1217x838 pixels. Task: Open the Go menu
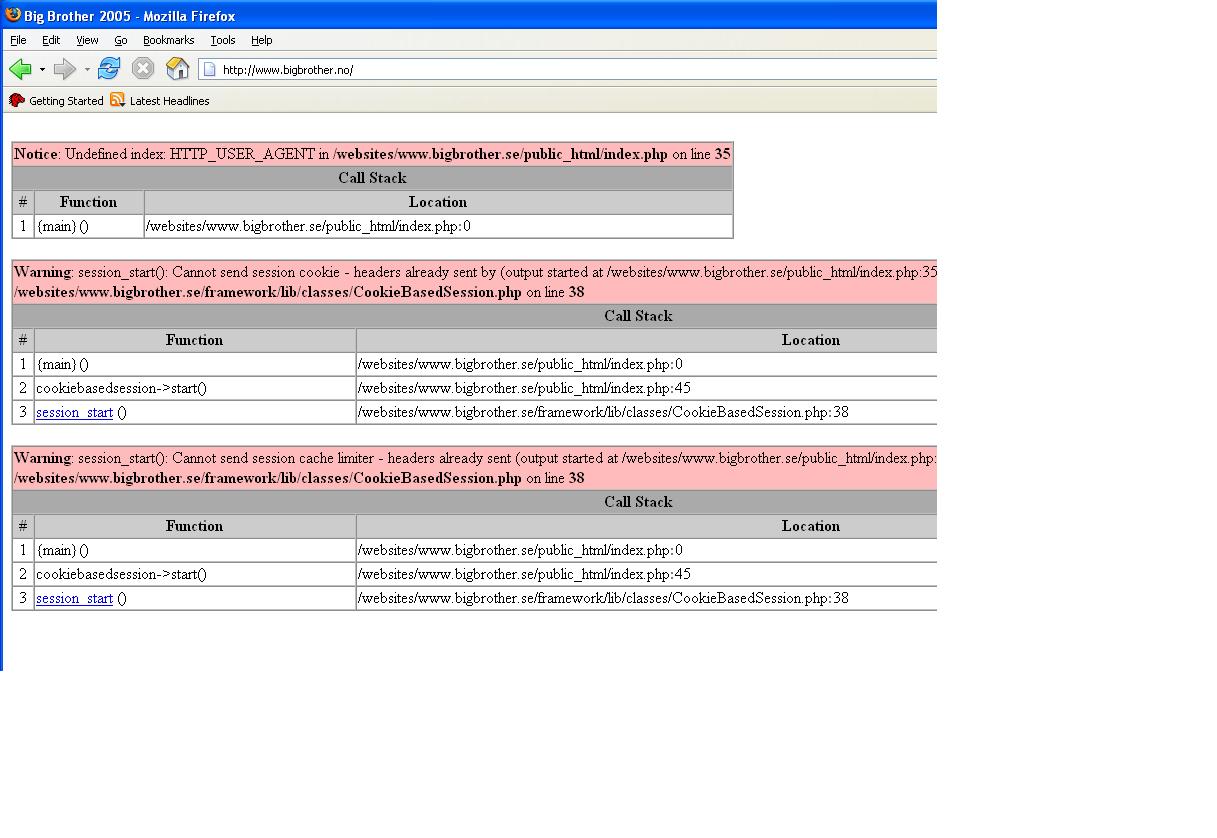tap(121, 40)
